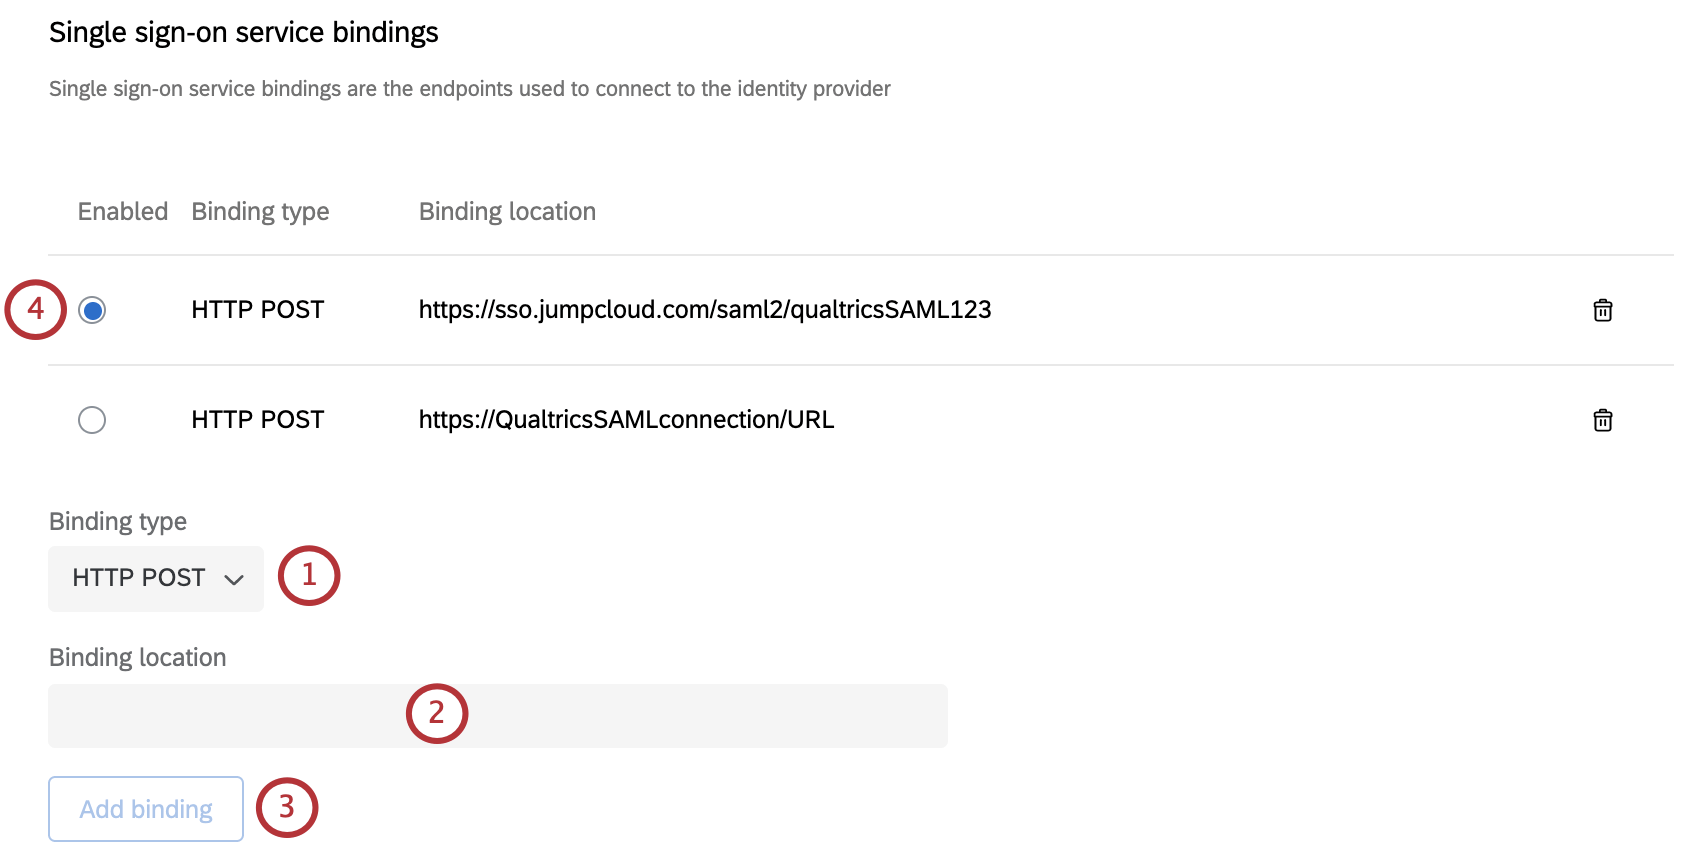Click the Add binding button
The image size is (1700, 854).
[145, 808]
